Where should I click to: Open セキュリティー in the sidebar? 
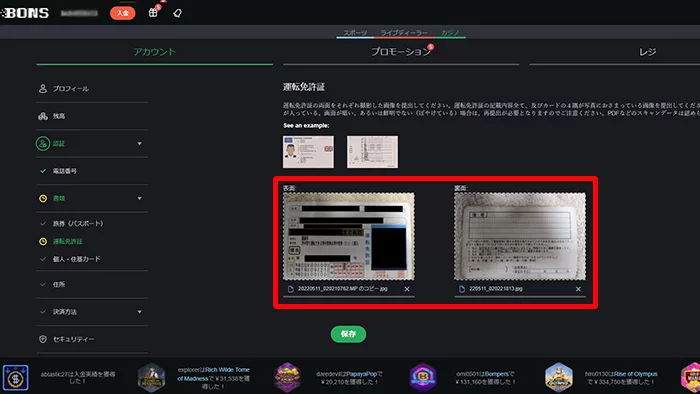(74, 339)
